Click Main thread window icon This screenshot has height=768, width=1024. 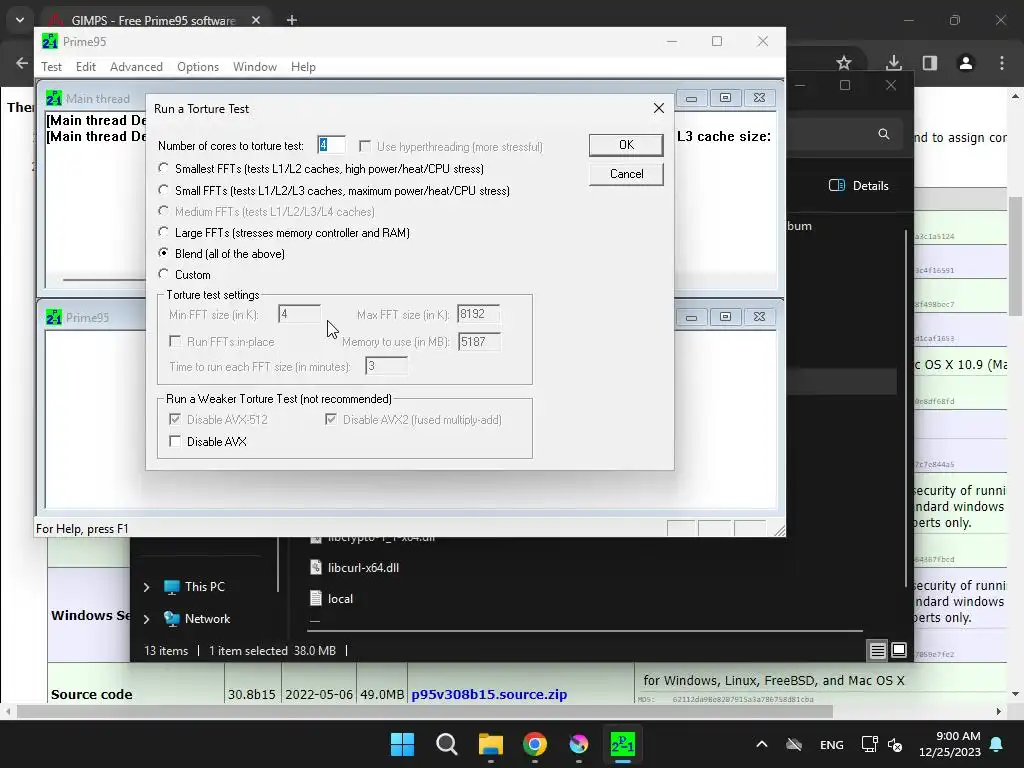[x=54, y=99]
